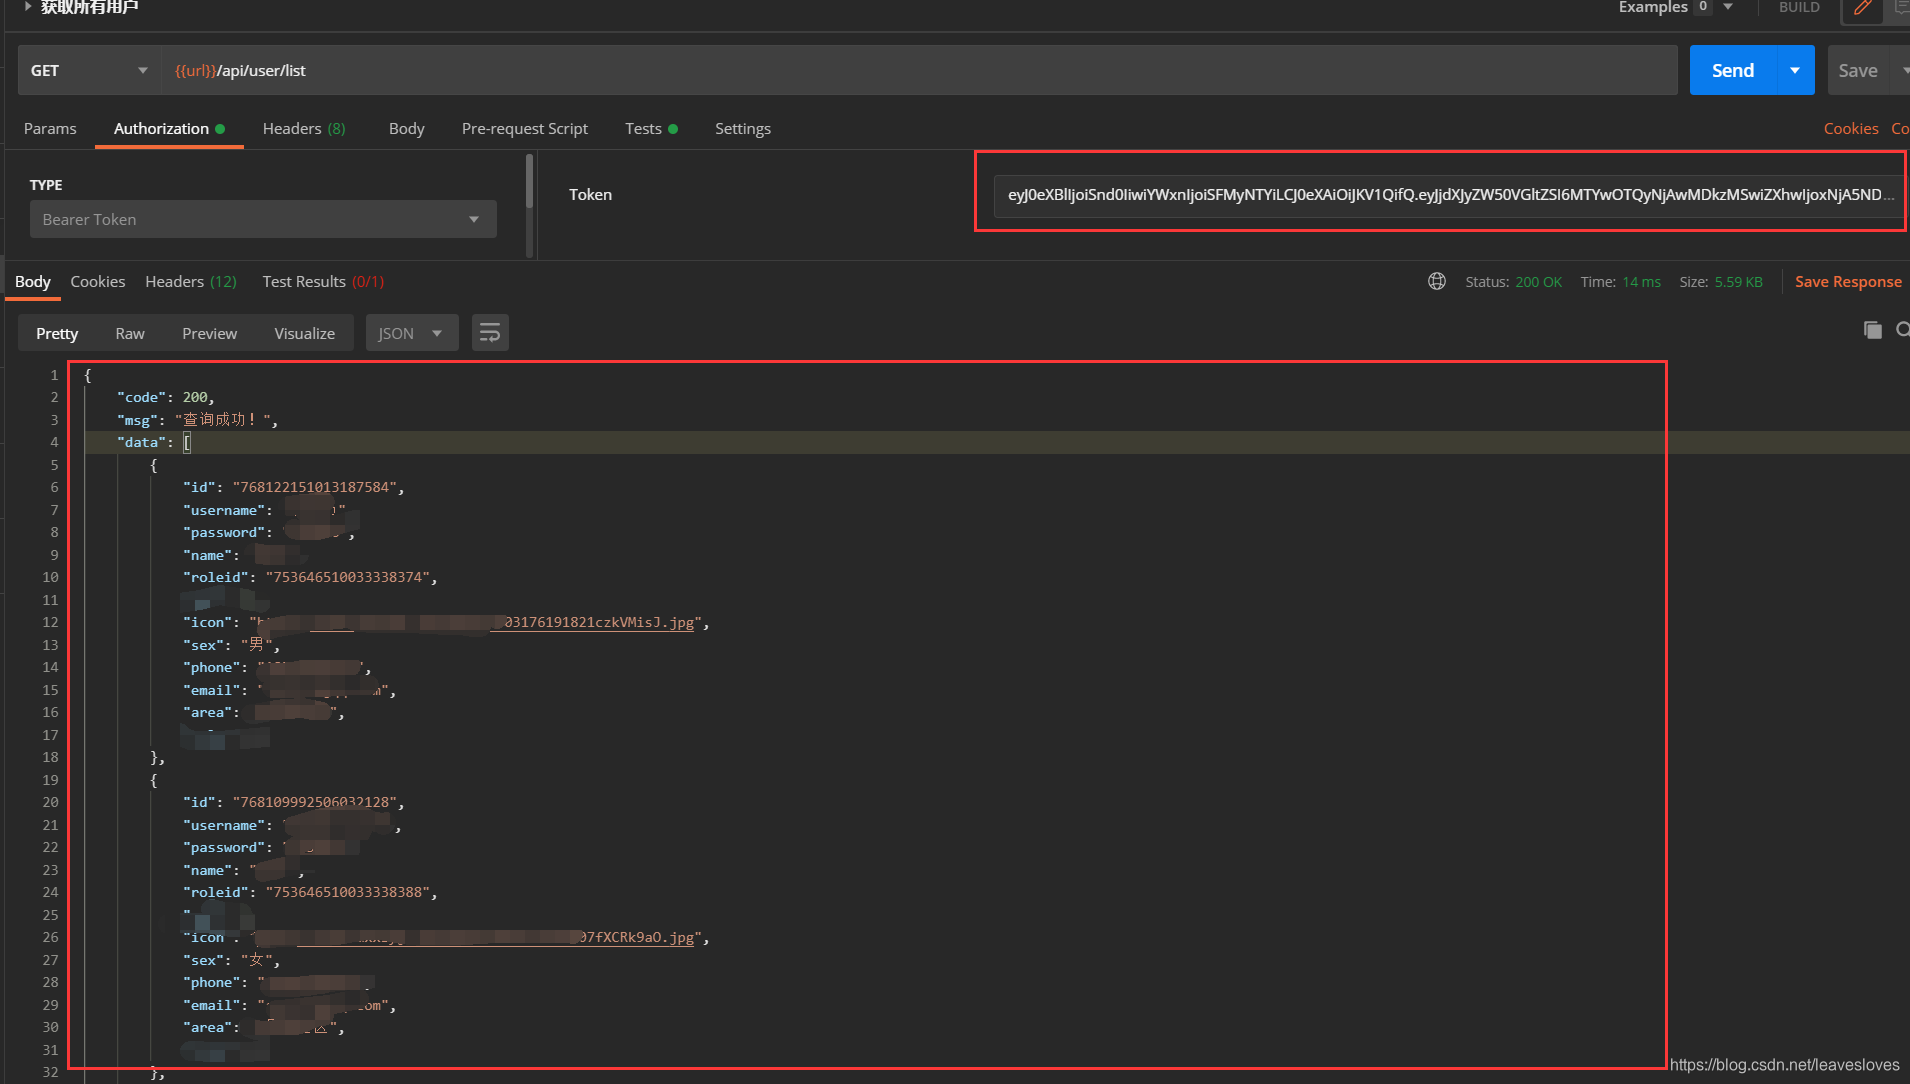Switch to the Pre-request Script tab

tap(524, 128)
